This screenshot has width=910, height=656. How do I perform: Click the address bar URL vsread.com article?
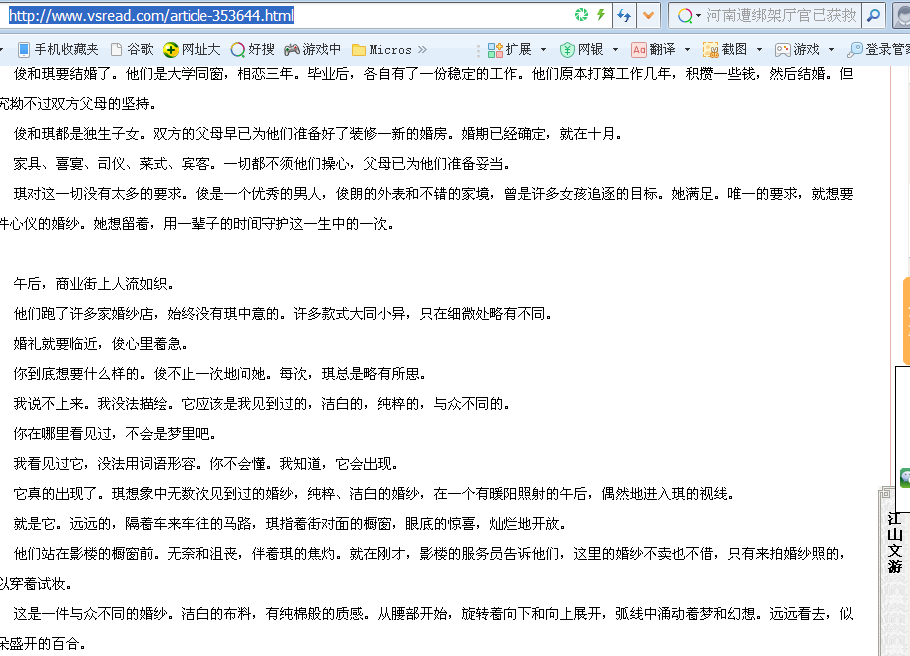[x=151, y=16]
